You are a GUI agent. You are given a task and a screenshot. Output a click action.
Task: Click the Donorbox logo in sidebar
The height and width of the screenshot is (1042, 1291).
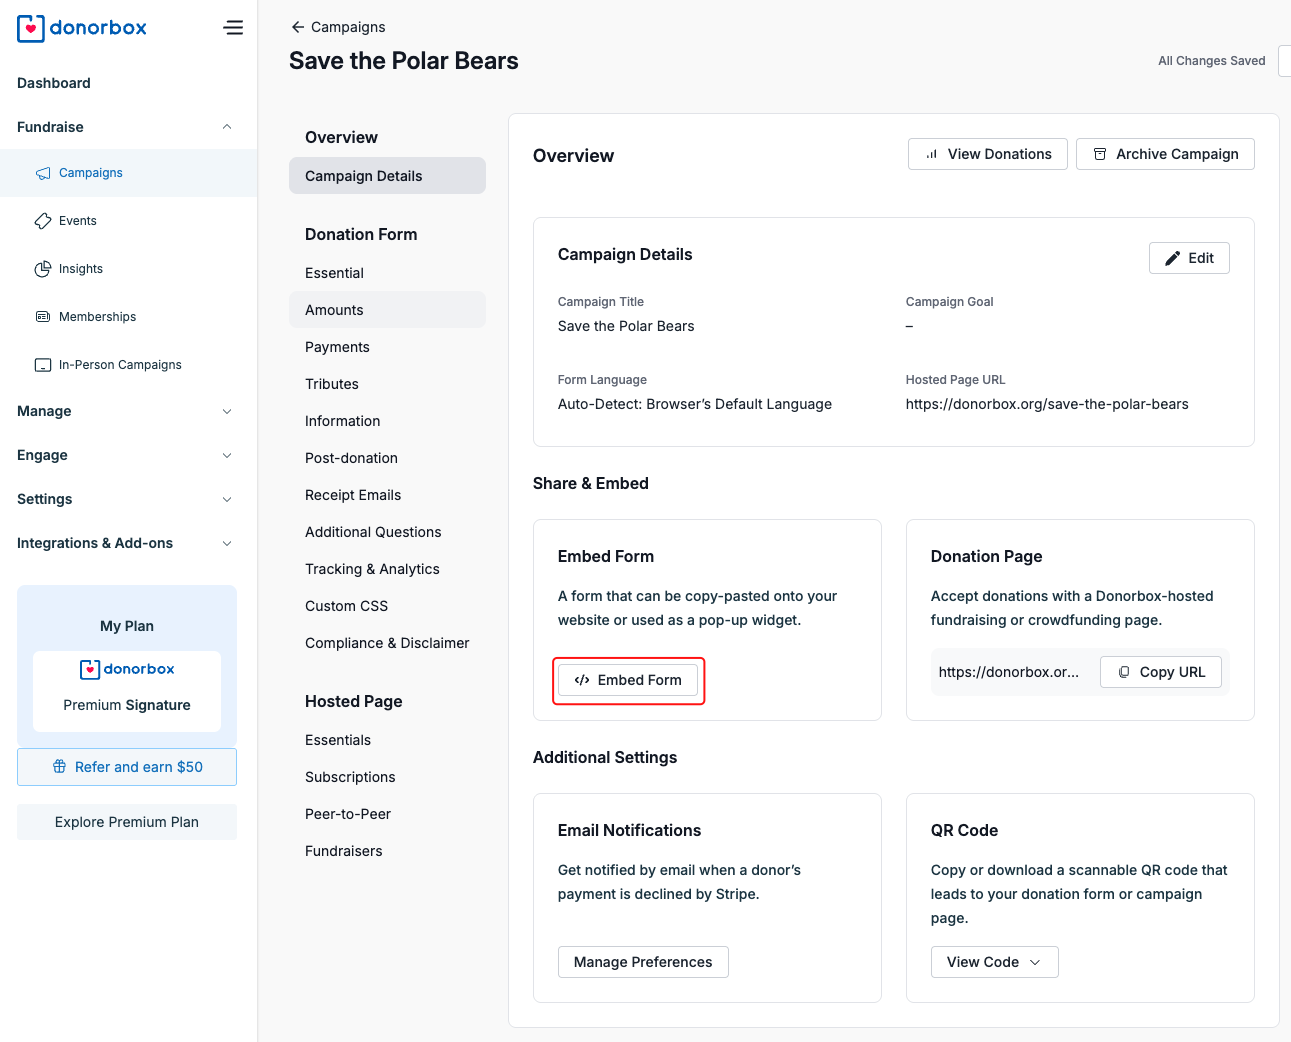tap(82, 28)
